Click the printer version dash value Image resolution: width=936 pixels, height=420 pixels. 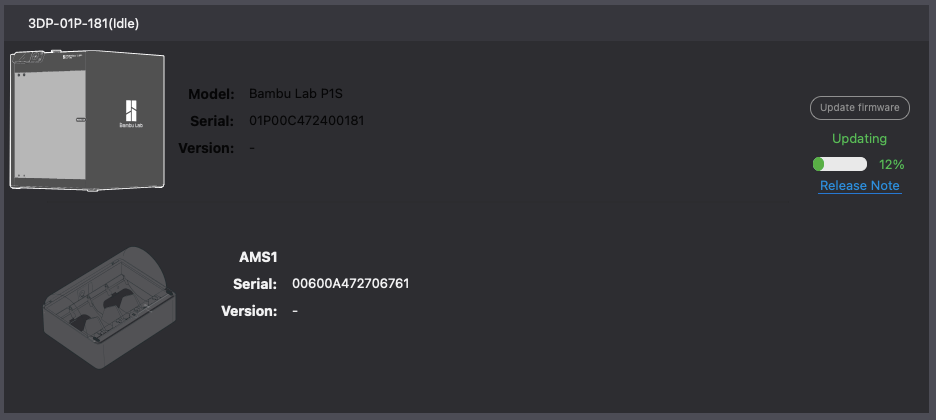pyautogui.click(x=252, y=148)
